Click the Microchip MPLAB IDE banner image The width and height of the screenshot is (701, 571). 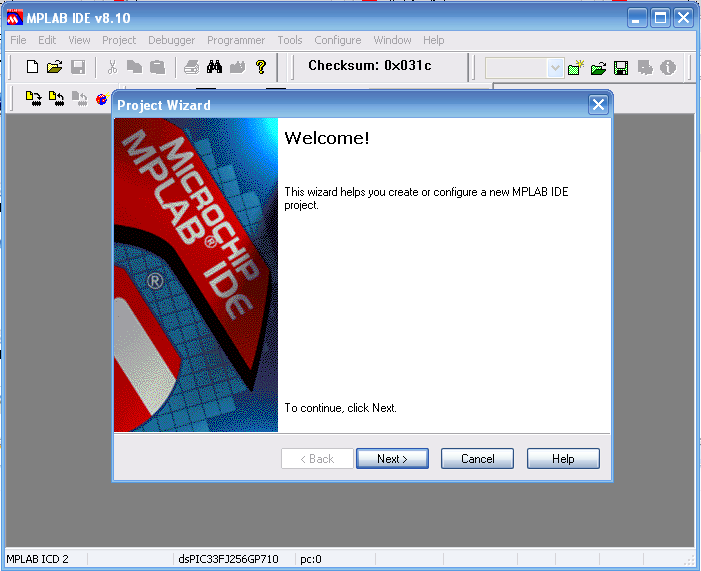click(x=196, y=275)
